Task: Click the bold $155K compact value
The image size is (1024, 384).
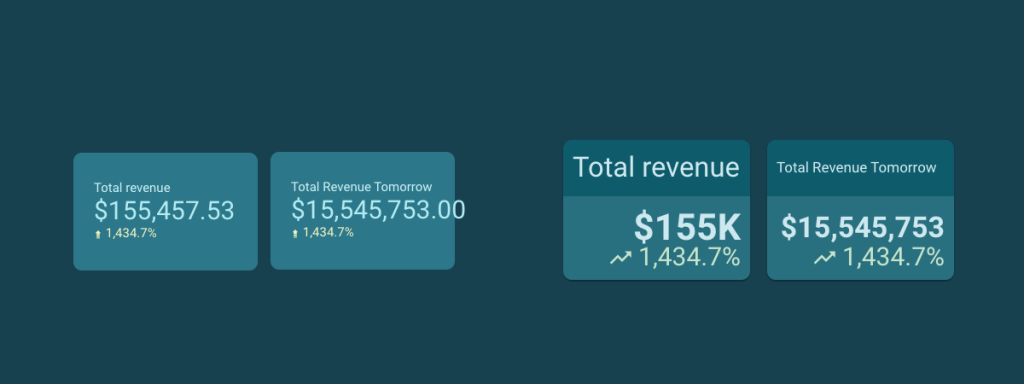Action: tap(688, 227)
